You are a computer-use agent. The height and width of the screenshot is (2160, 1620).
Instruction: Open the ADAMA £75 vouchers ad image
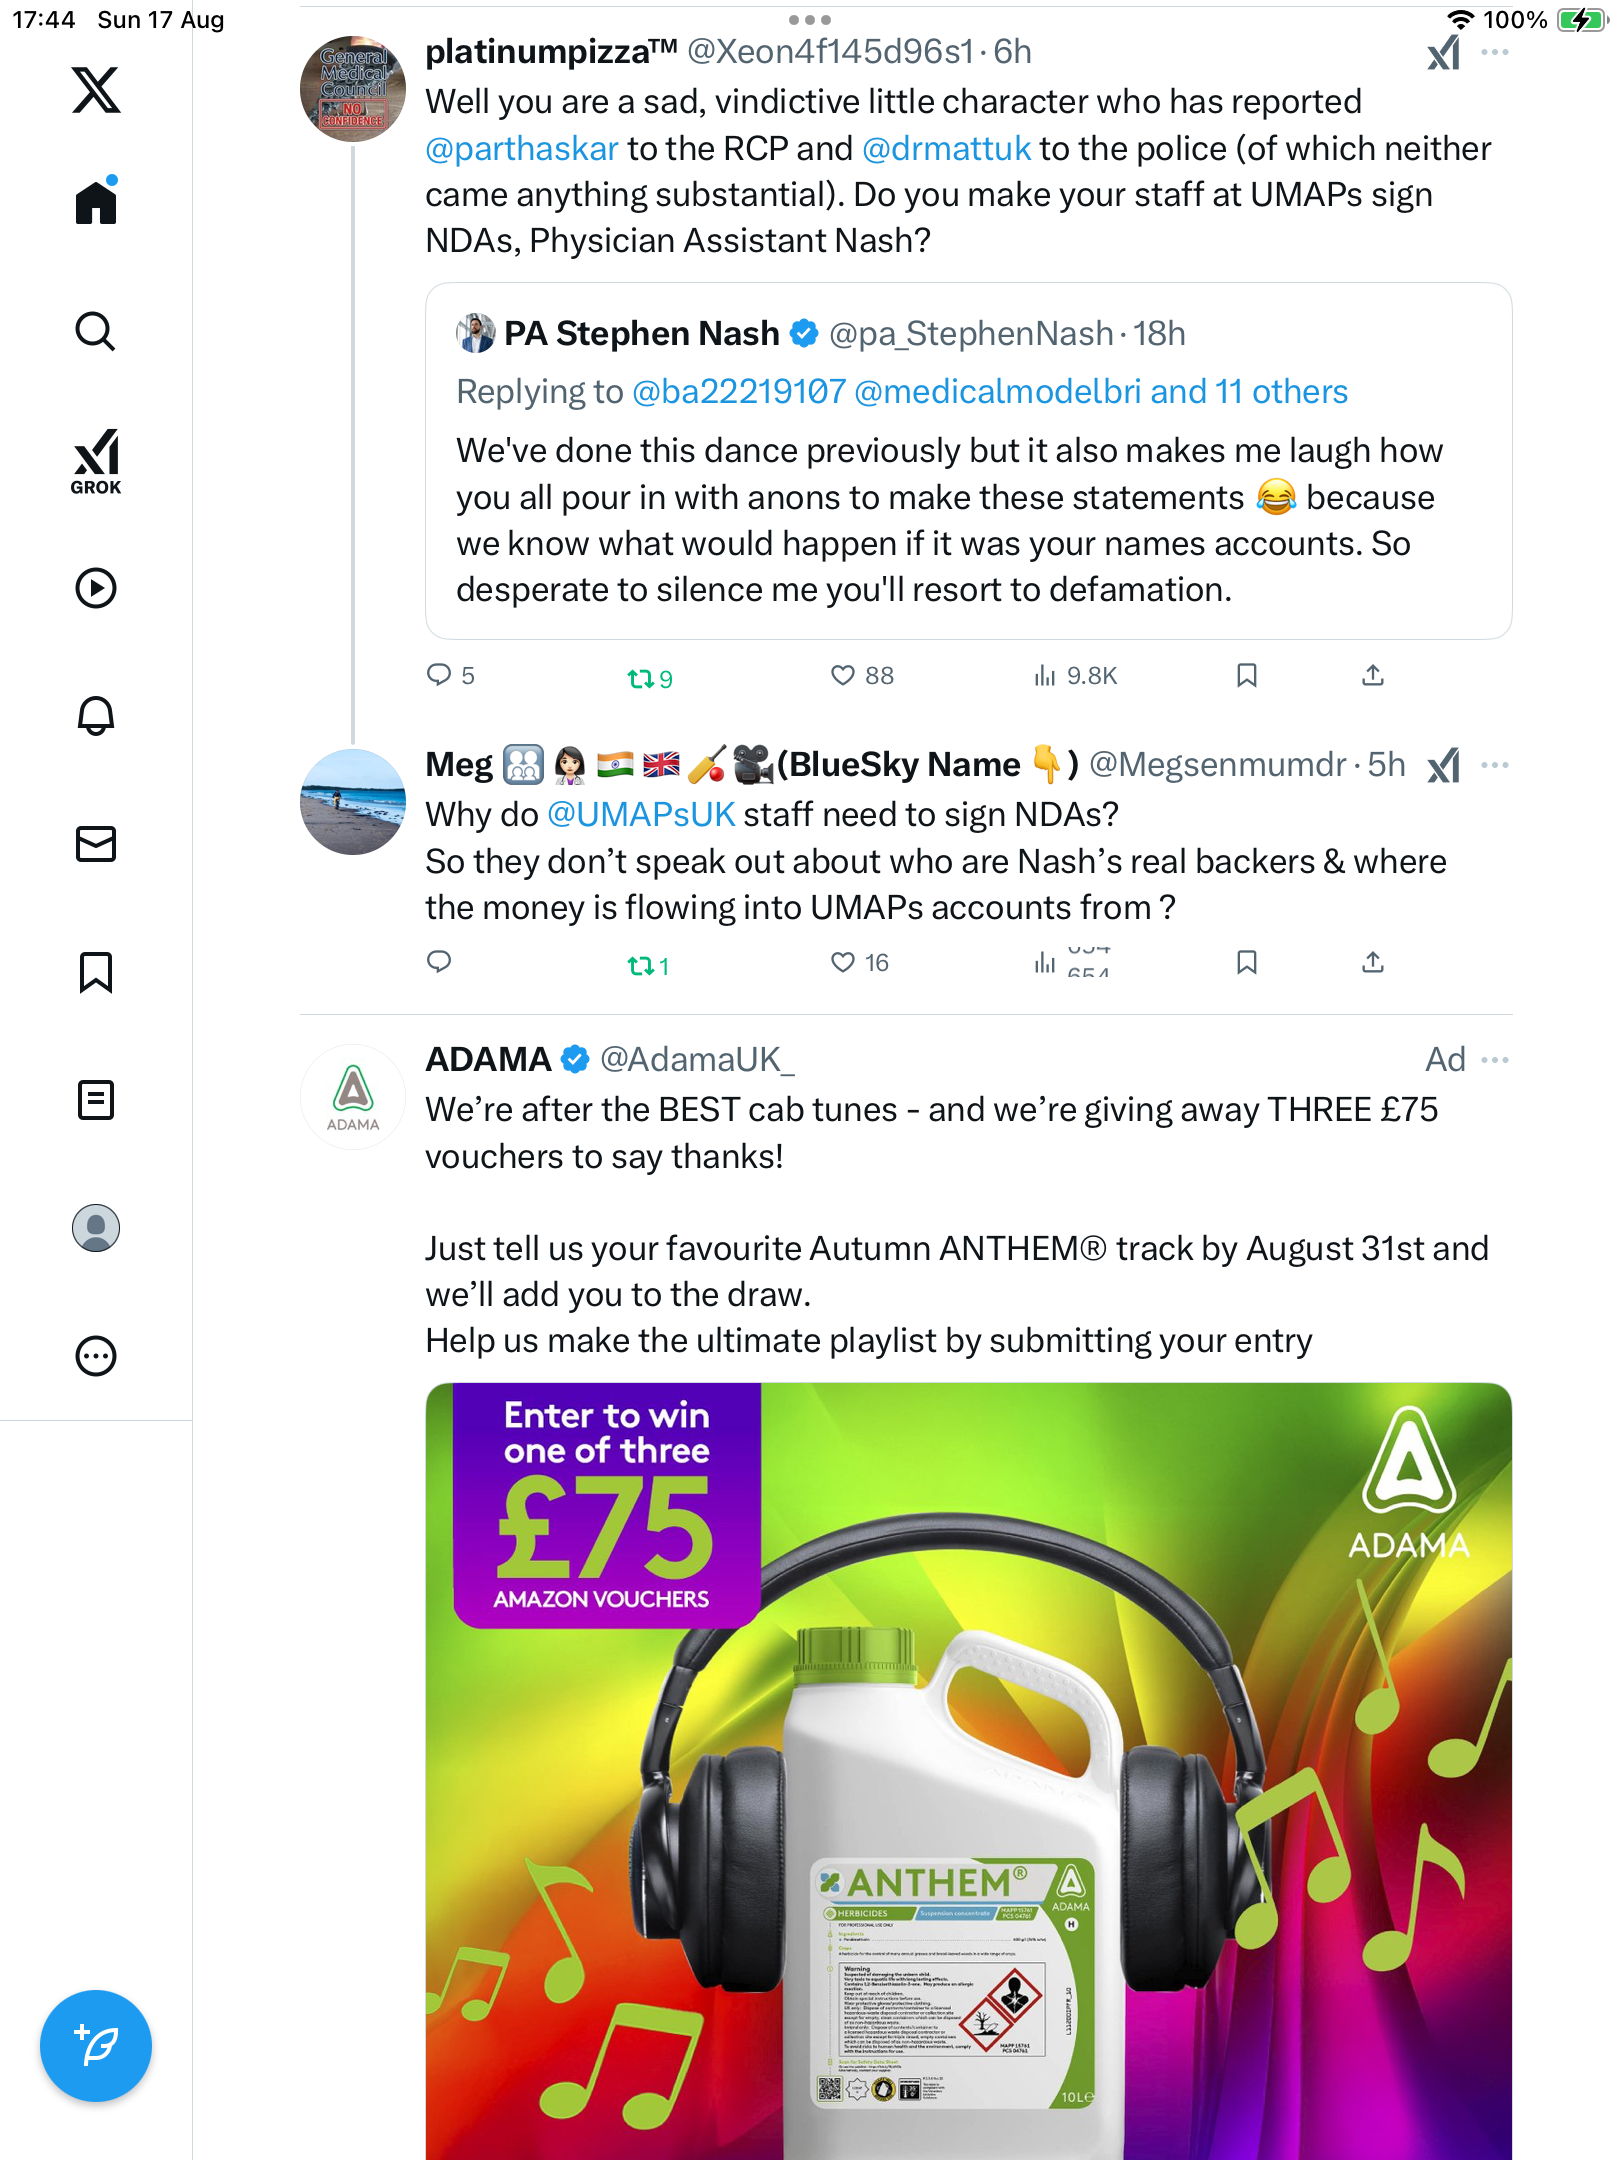pyautogui.click(x=968, y=1770)
